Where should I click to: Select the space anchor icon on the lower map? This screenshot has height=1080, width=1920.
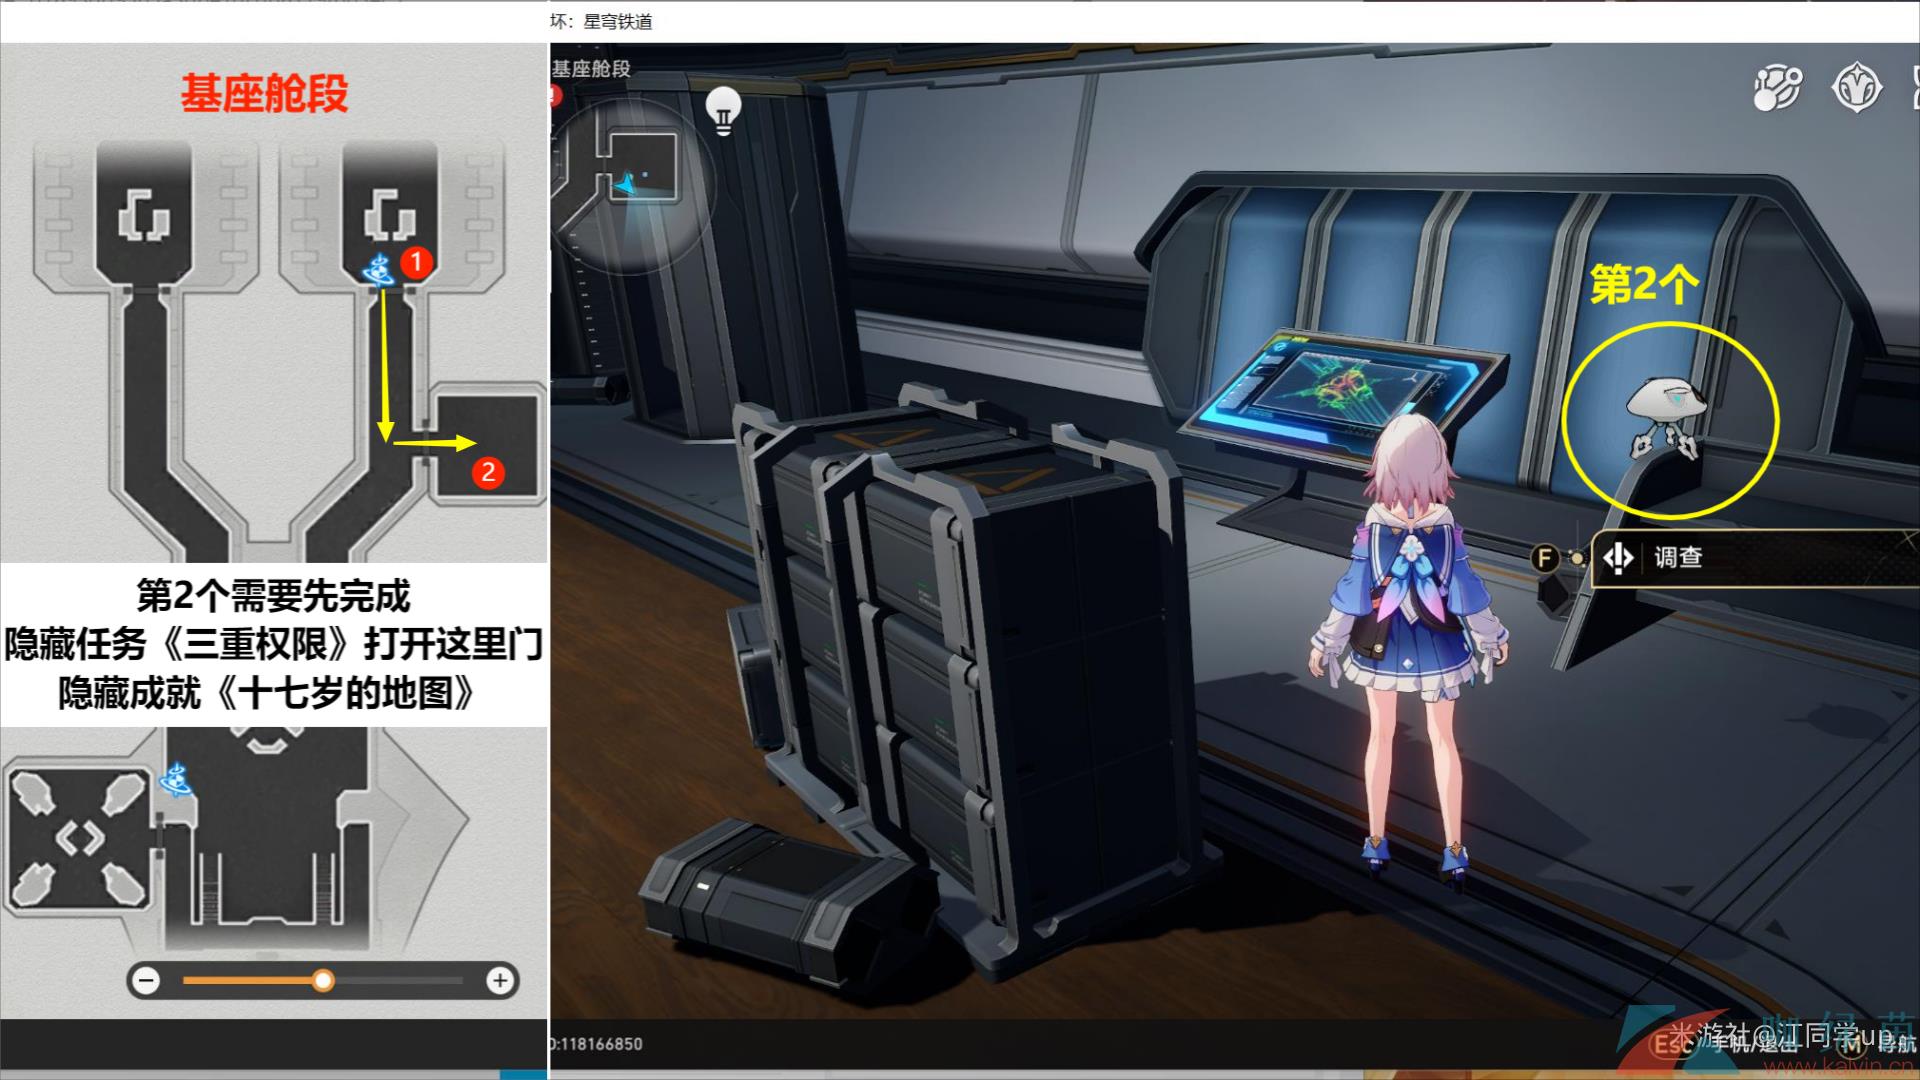pyautogui.click(x=176, y=779)
